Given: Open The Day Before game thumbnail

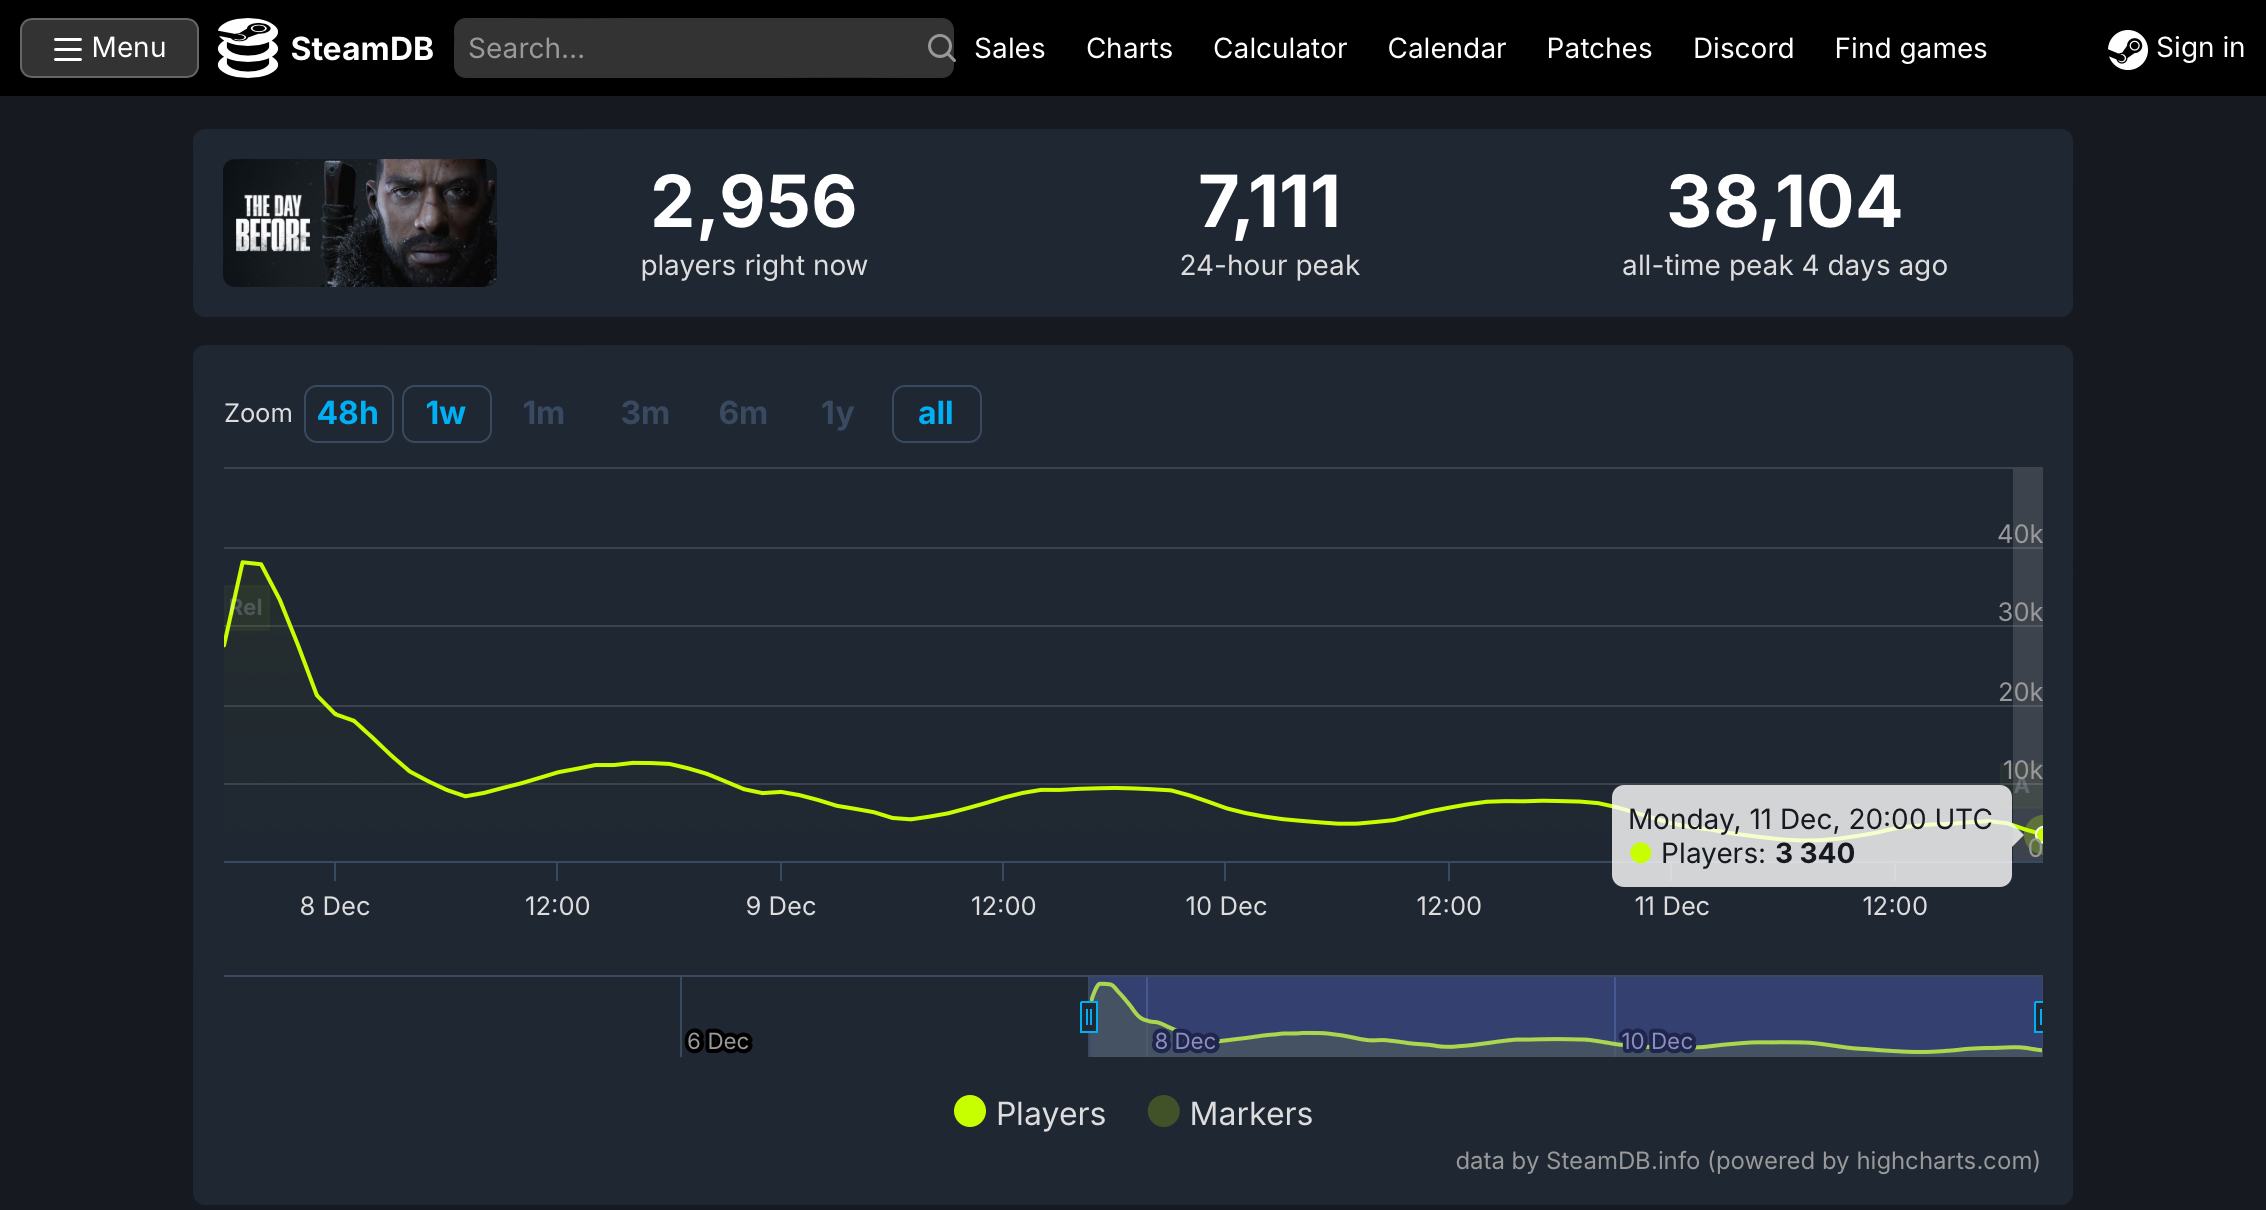Looking at the screenshot, I should [x=360, y=223].
